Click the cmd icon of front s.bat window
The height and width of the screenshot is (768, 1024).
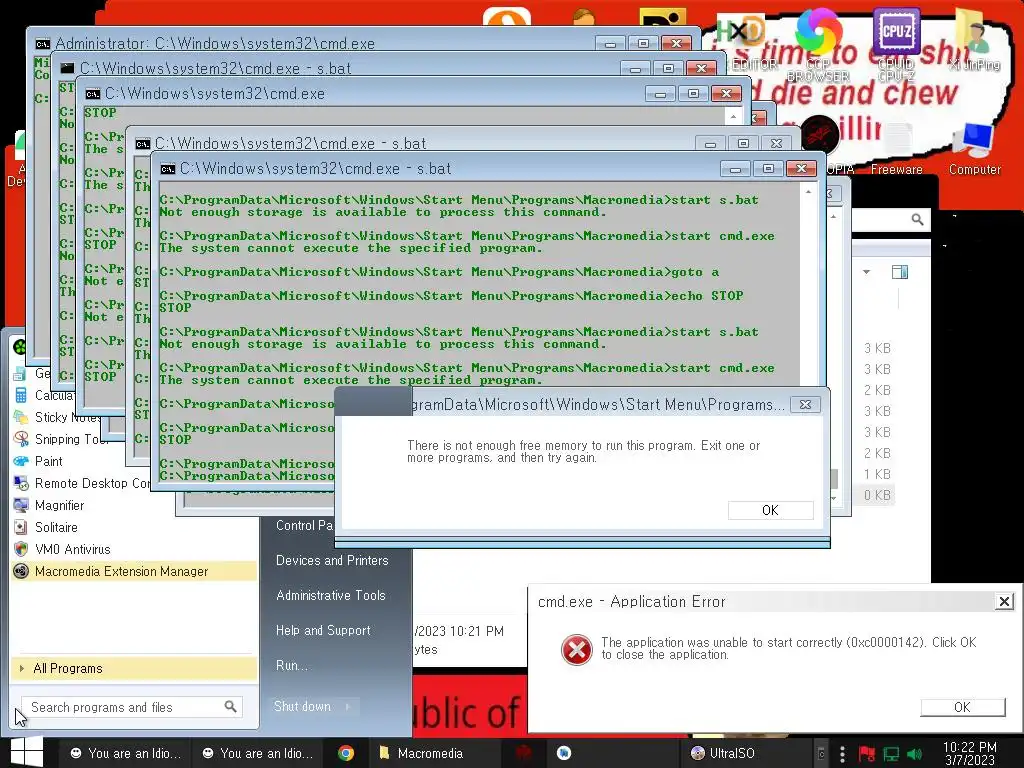click(x=167, y=169)
